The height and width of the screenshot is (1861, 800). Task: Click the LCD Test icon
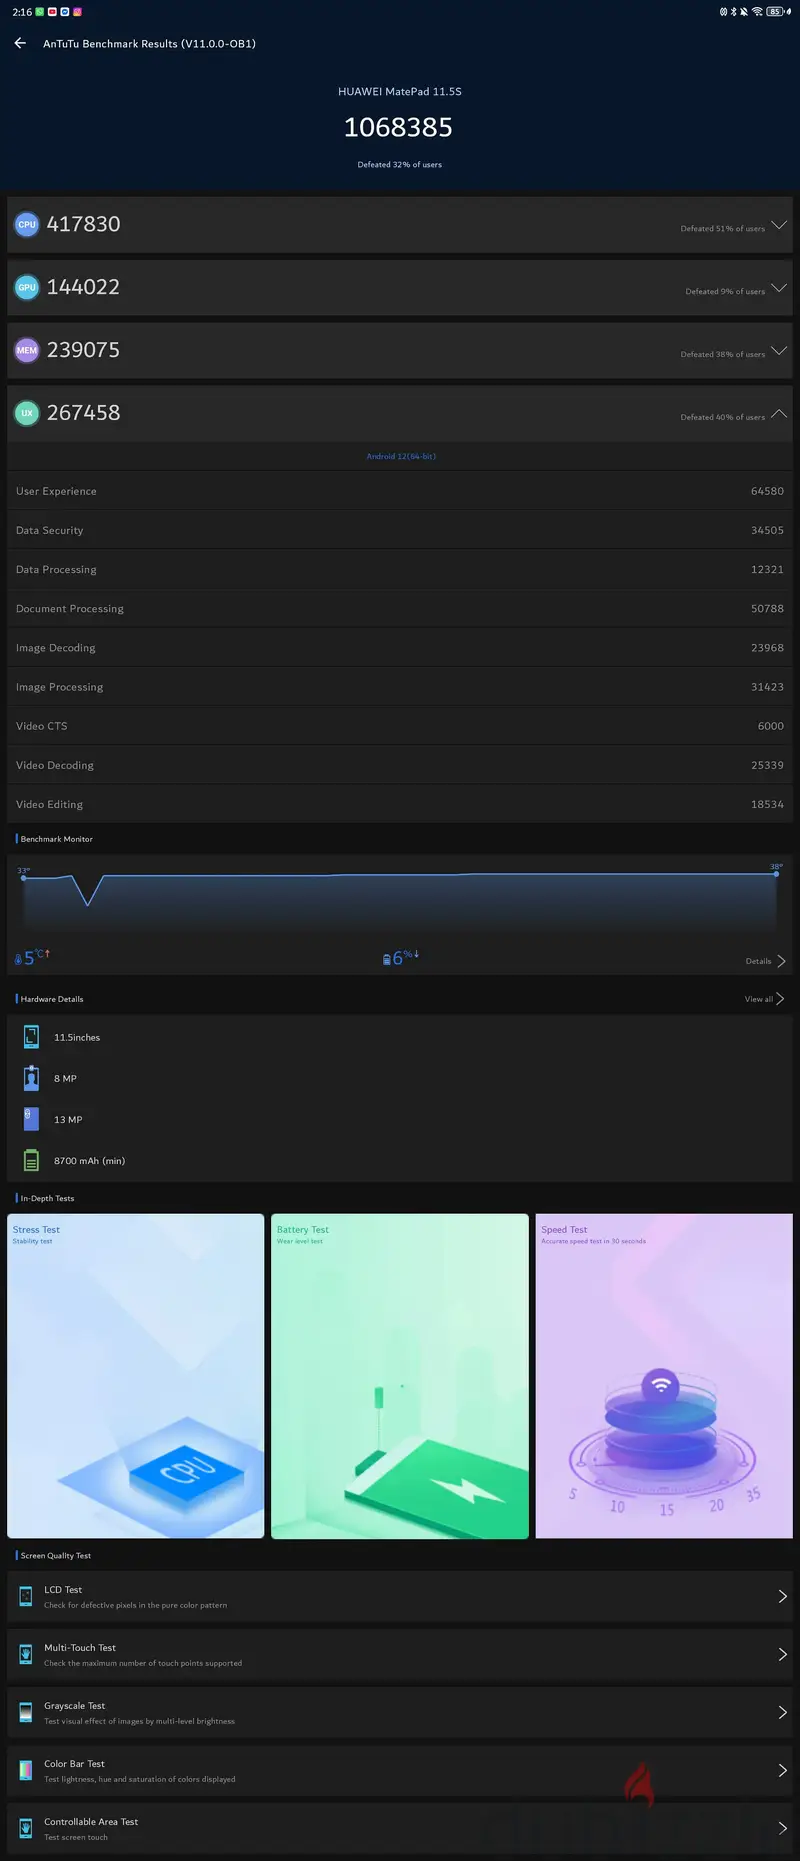pos(26,1597)
